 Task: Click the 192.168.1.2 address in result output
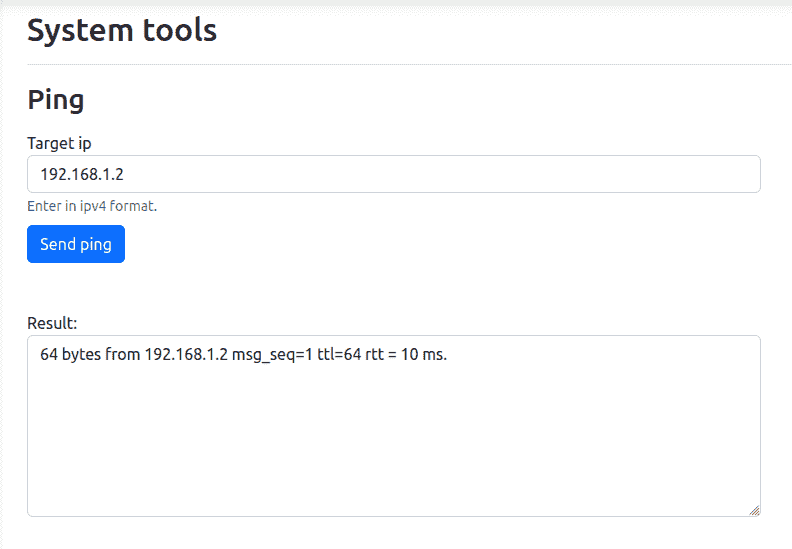(x=186, y=354)
